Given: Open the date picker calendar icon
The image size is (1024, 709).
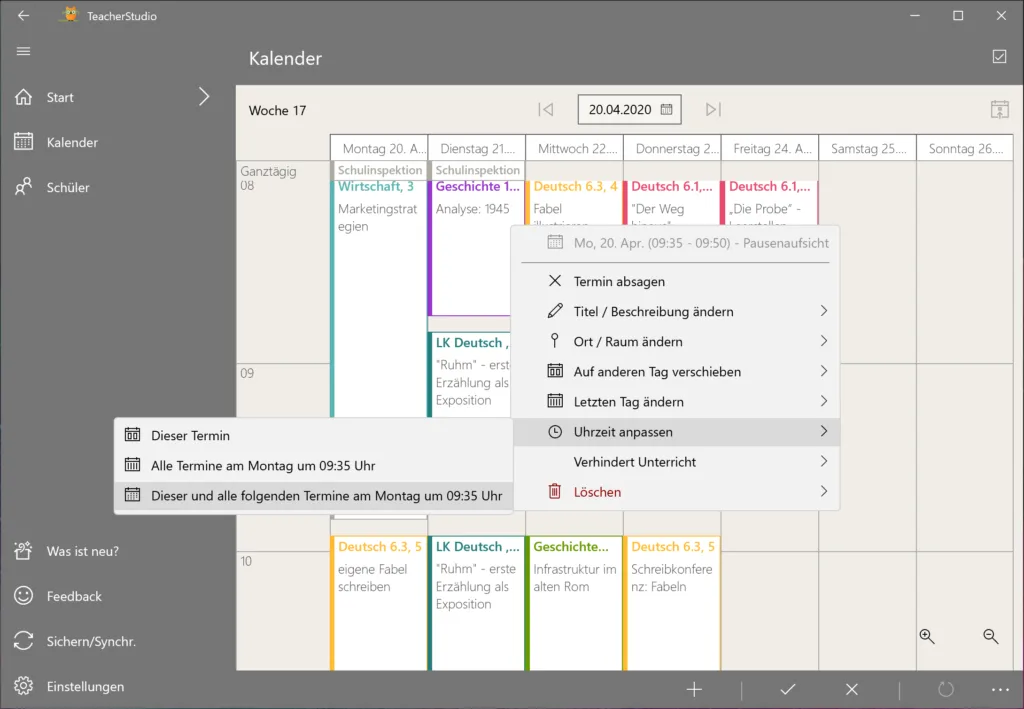Looking at the screenshot, I should point(666,110).
